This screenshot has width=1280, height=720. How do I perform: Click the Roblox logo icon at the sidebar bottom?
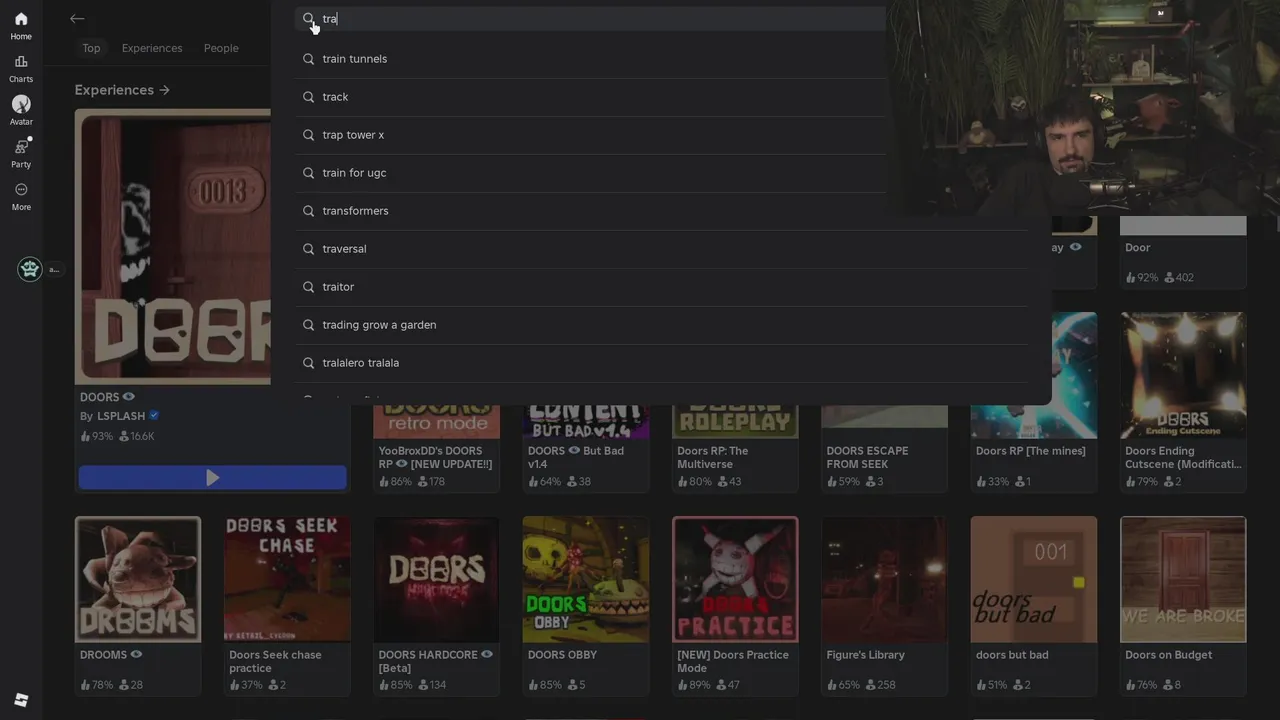point(21,700)
